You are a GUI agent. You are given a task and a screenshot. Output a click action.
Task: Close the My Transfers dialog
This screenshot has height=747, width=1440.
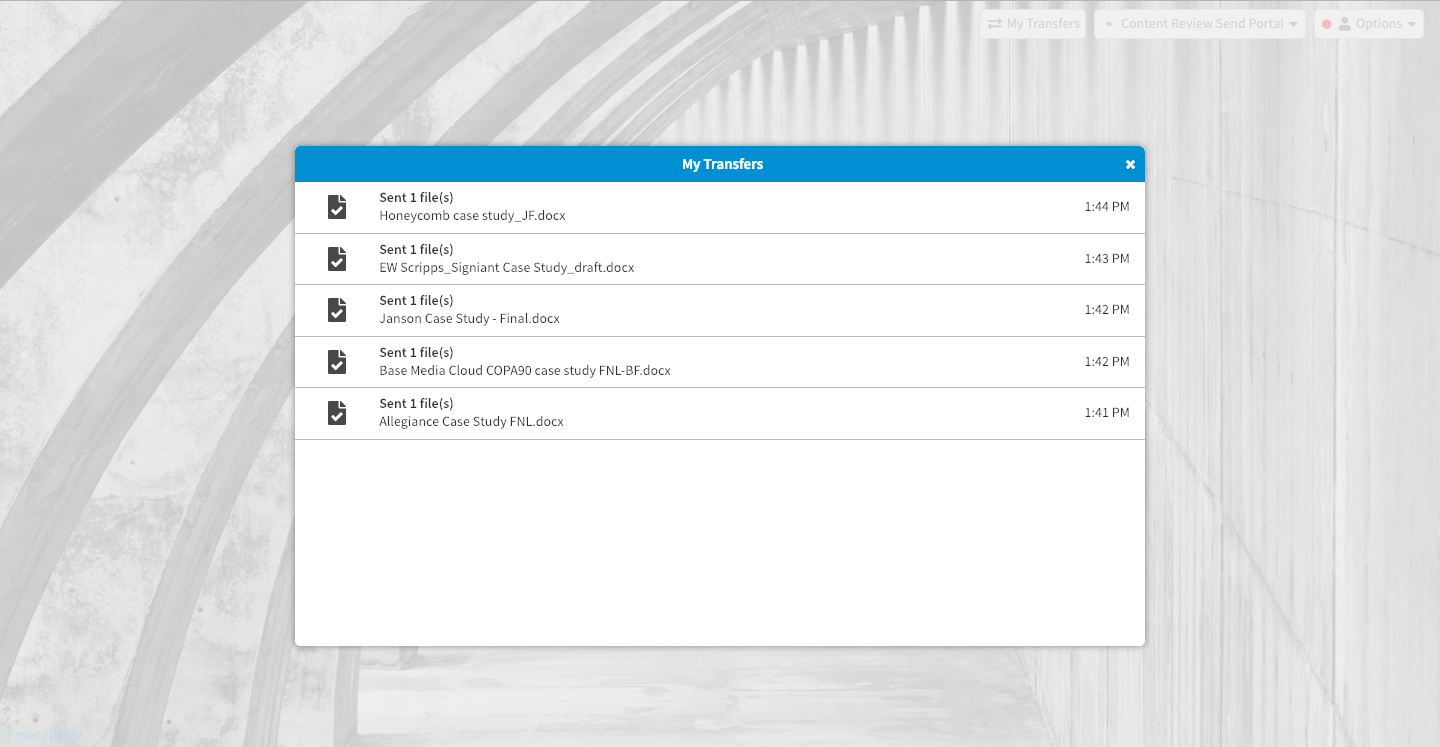point(1130,164)
